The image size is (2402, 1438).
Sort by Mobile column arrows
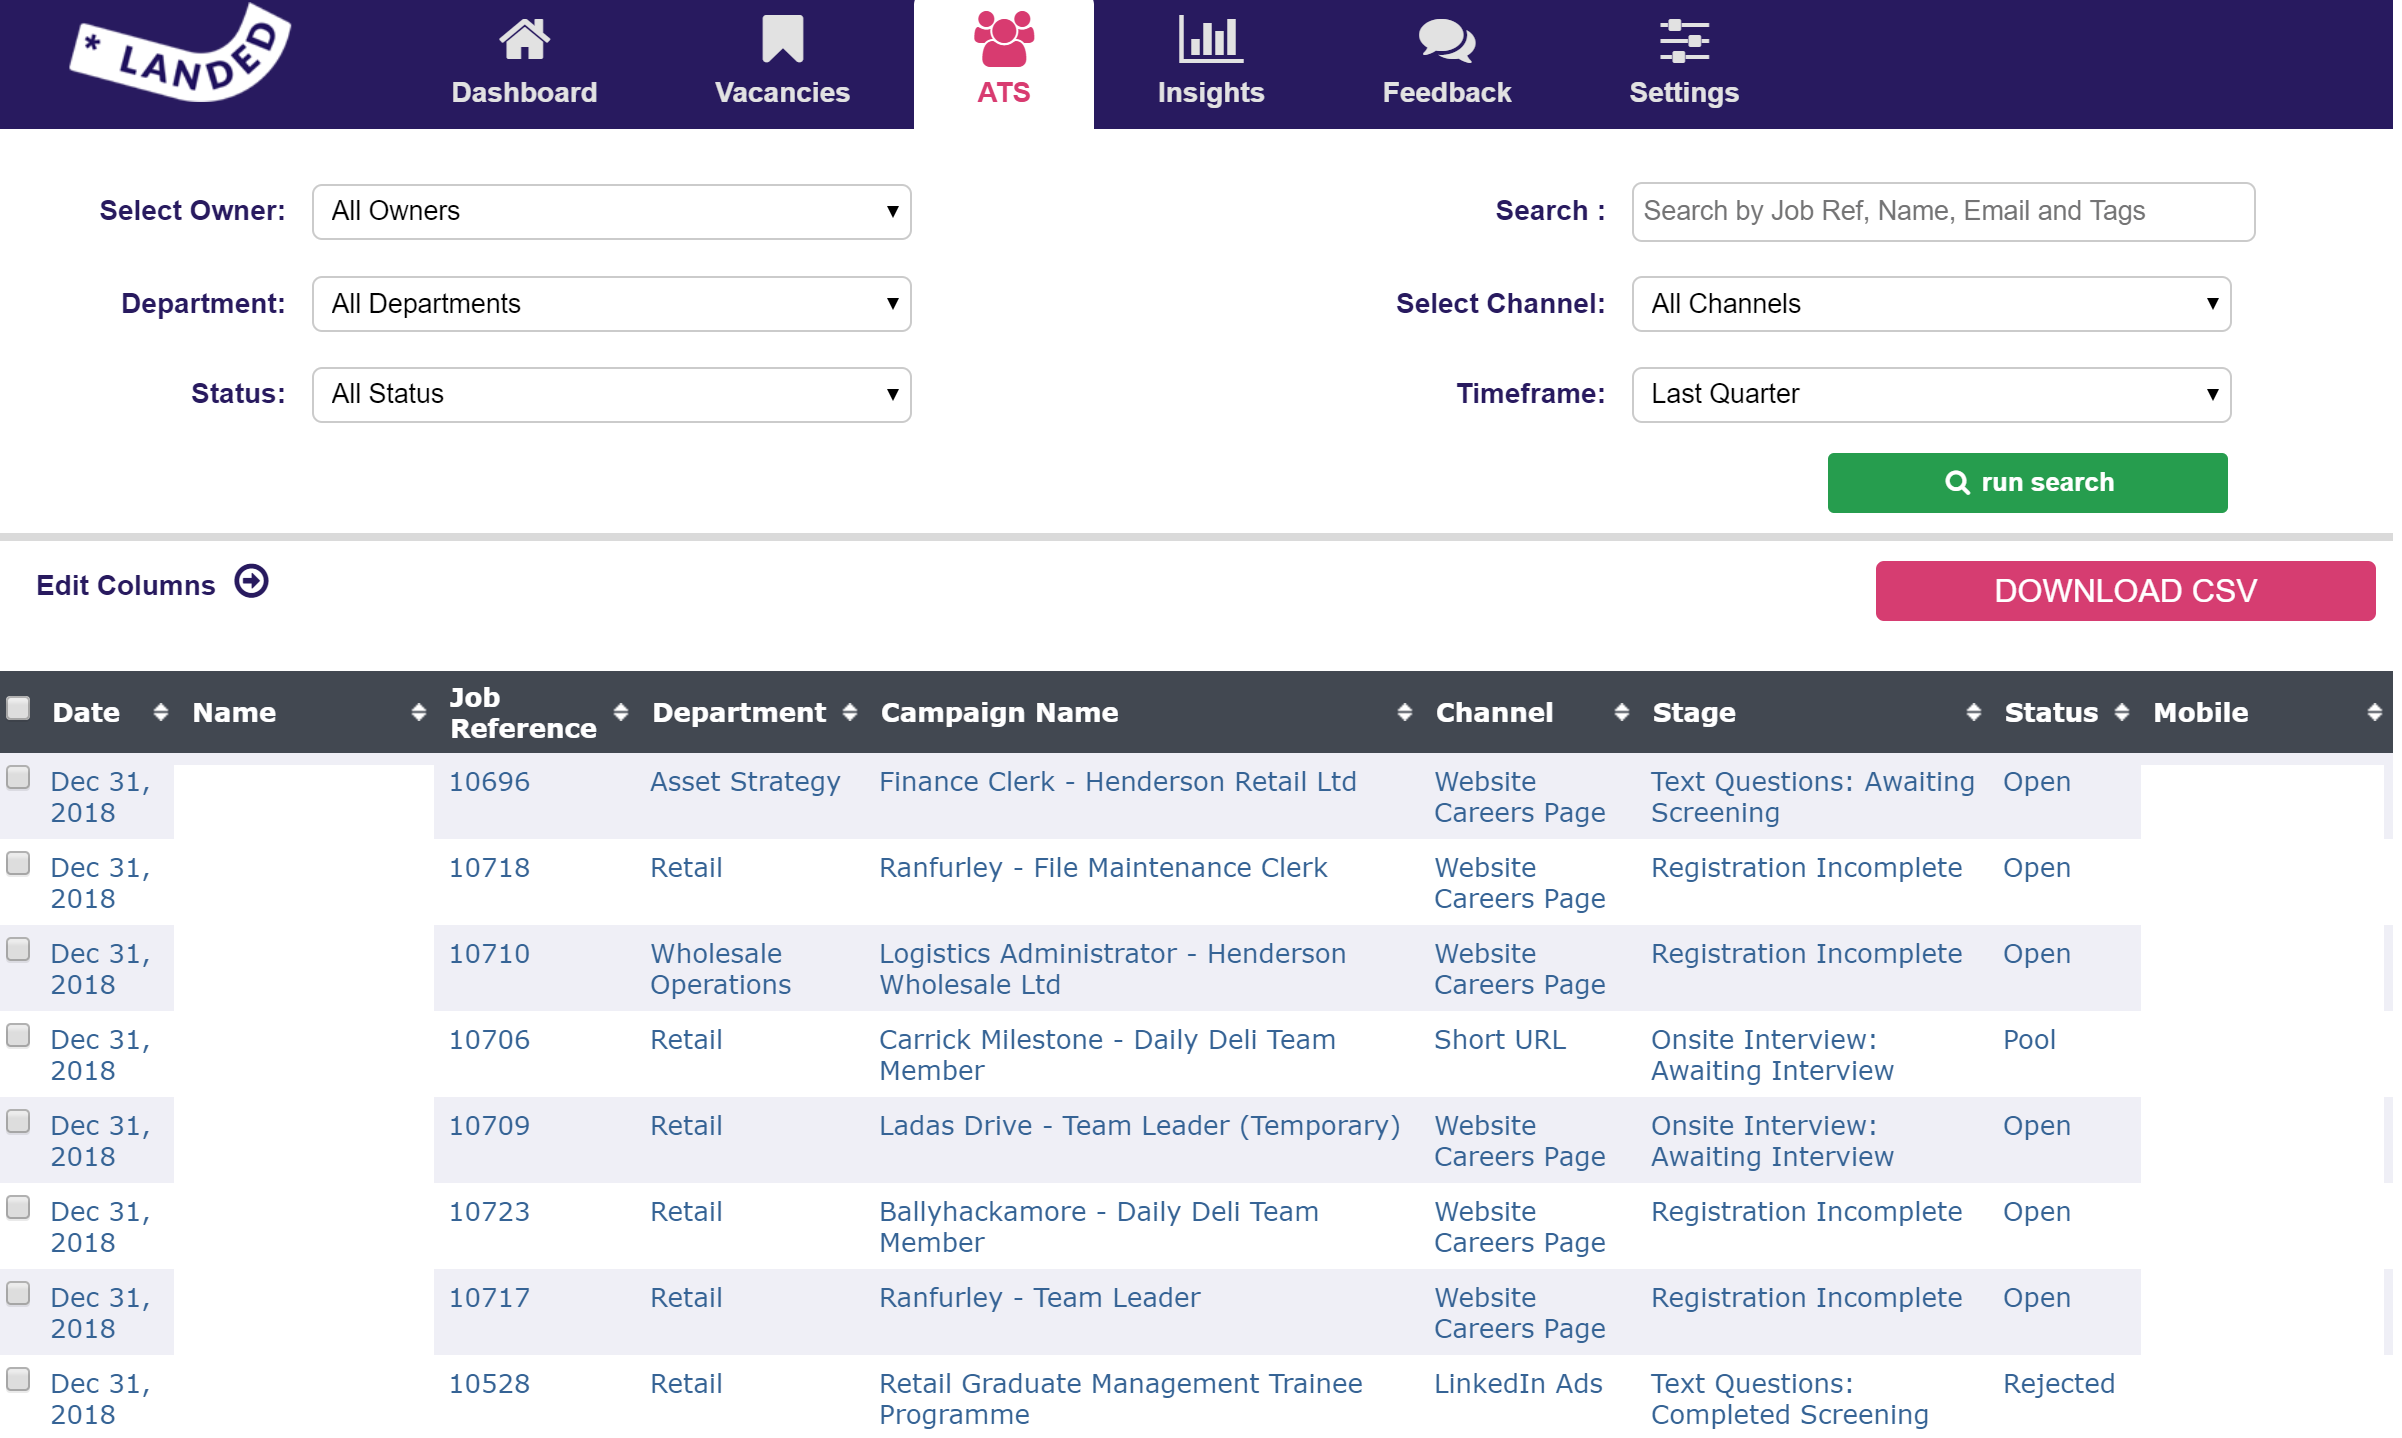(2374, 712)
